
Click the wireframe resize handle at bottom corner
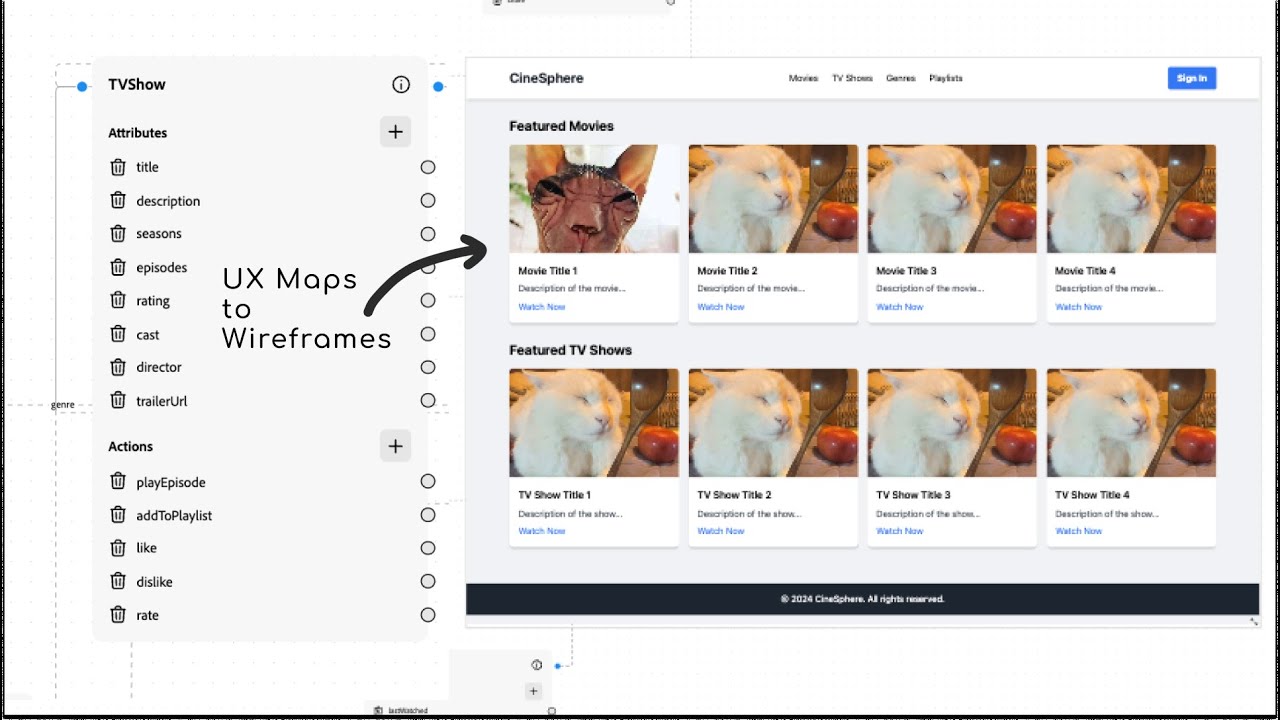tap(1254, 622)
